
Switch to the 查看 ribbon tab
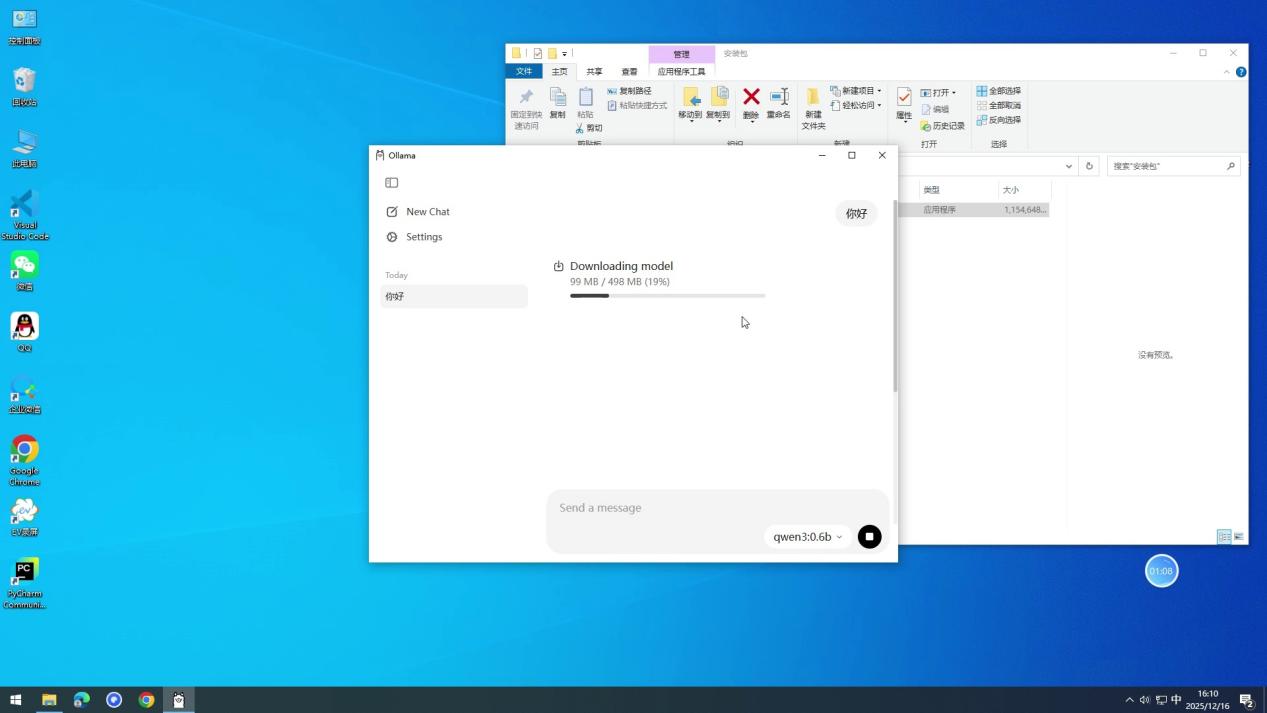point(629,72)
